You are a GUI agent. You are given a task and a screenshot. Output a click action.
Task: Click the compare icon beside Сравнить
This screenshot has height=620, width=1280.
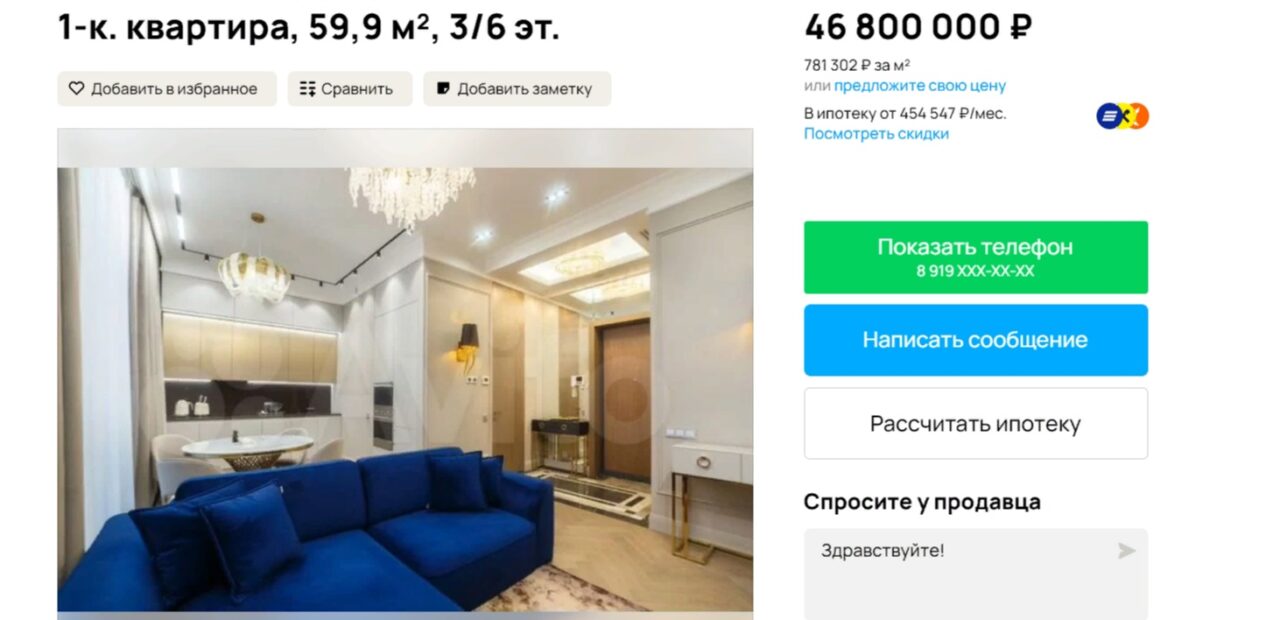tap(308, 89)
